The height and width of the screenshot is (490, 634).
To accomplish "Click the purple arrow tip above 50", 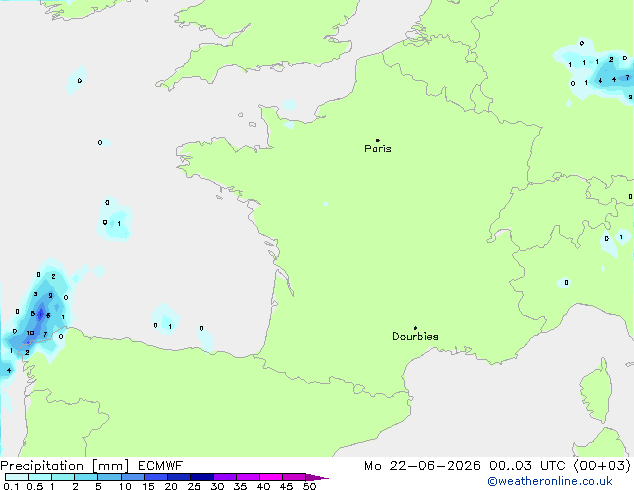I will point(317,477).
